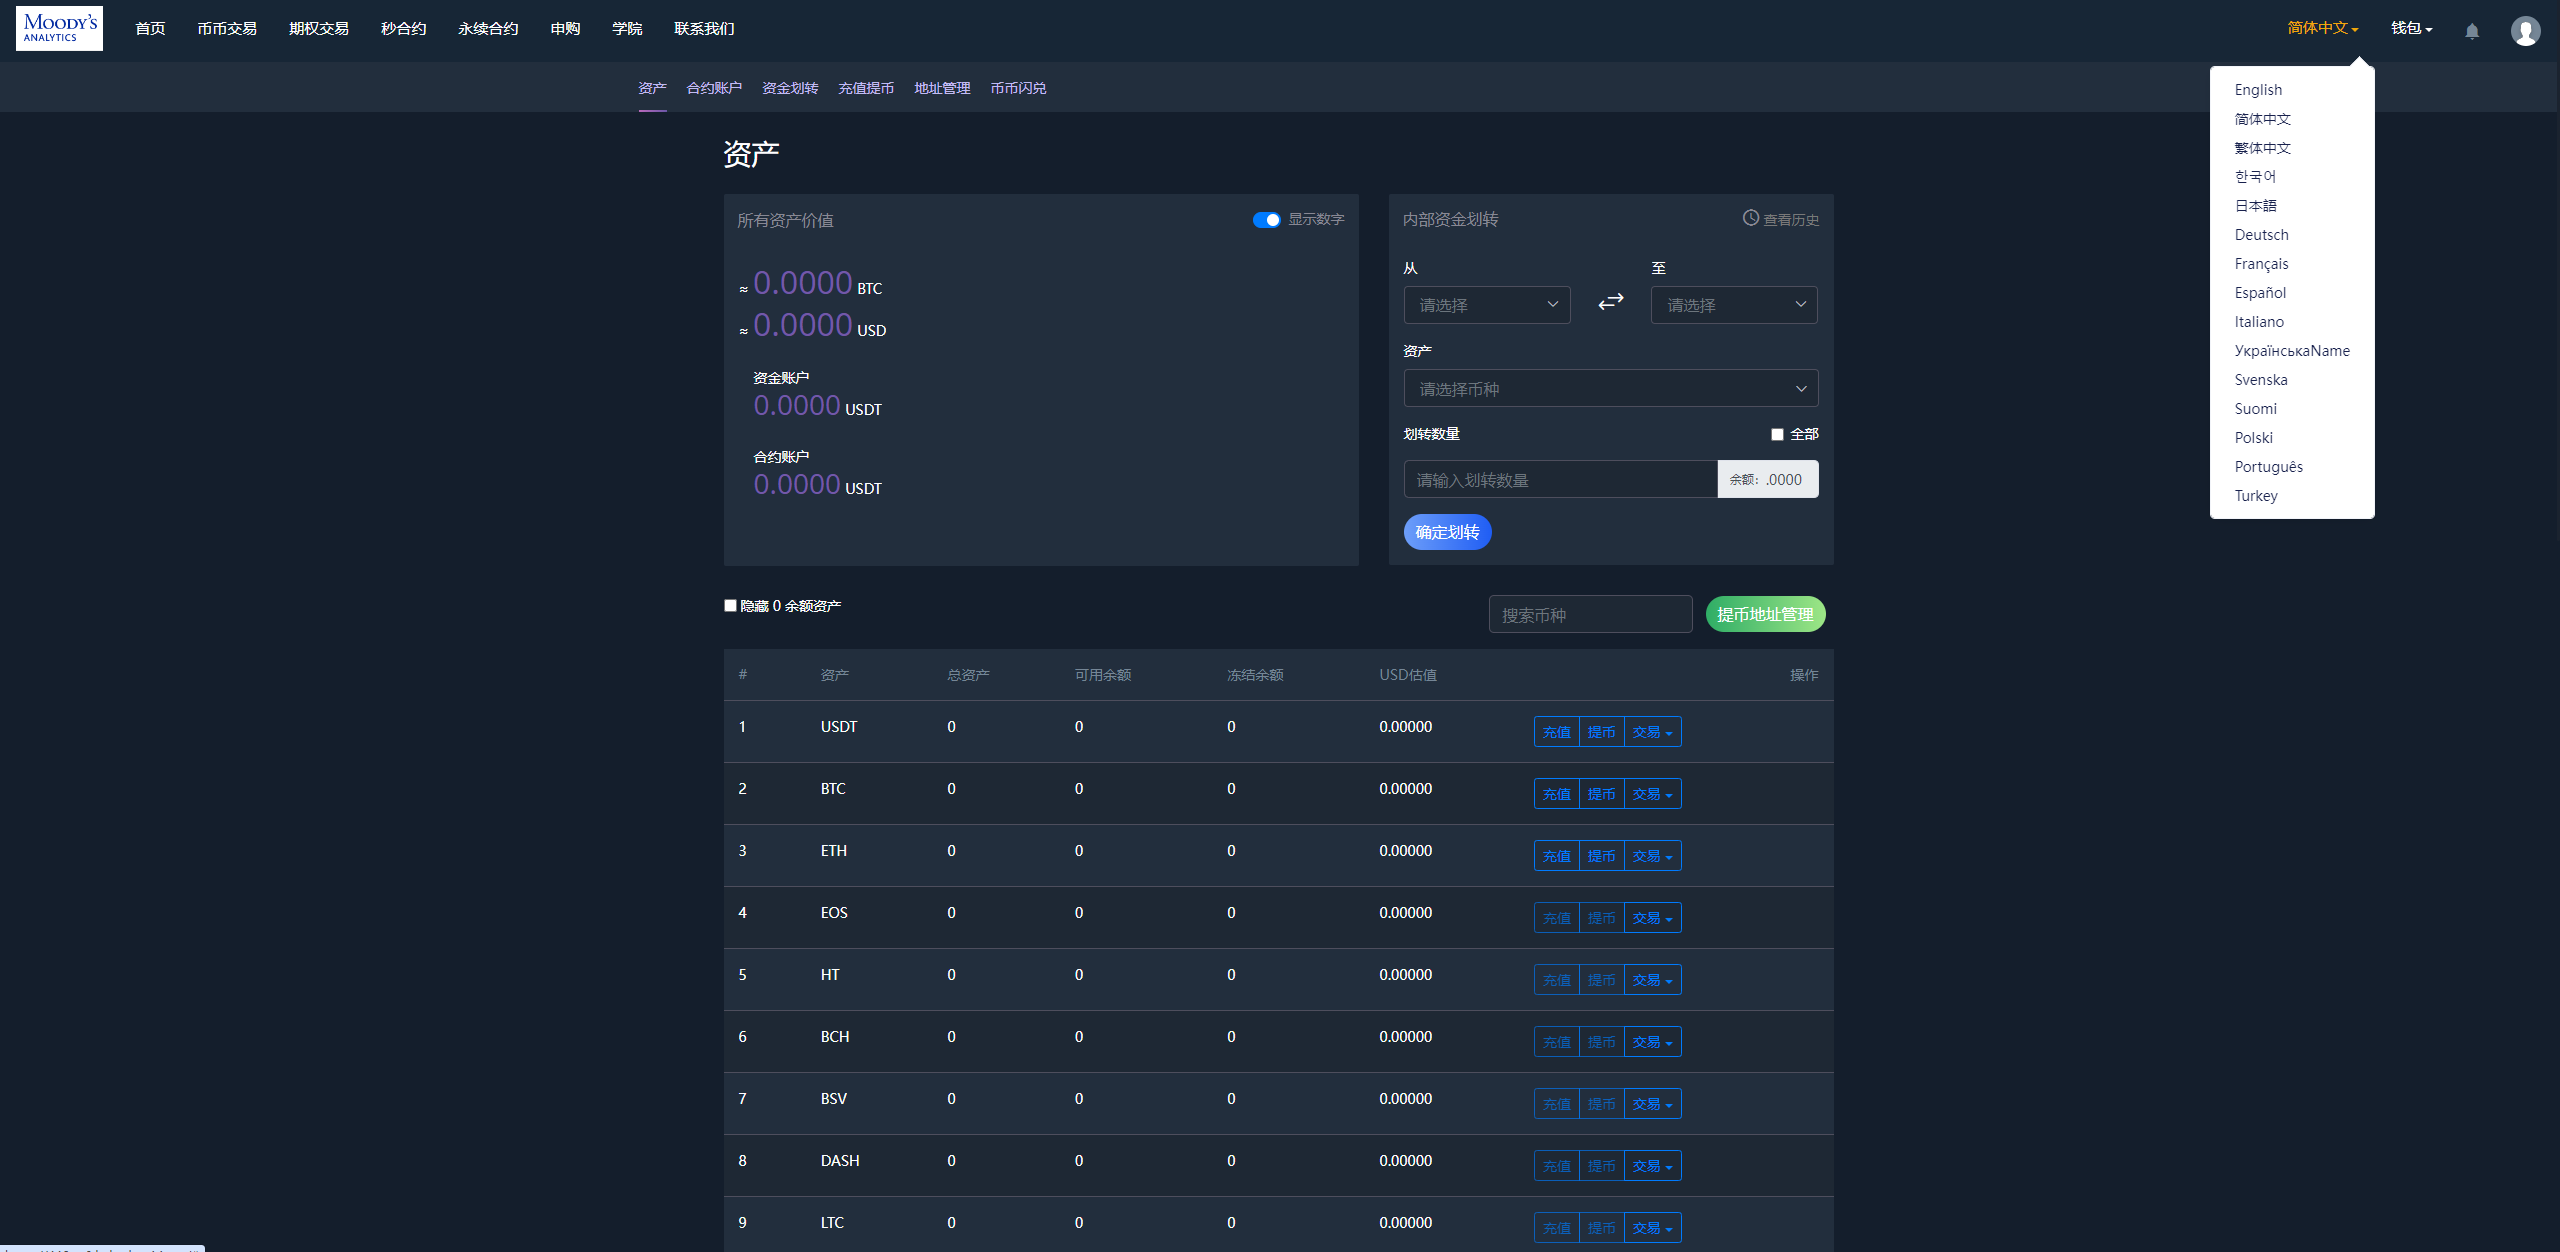The image size is (2560, 1252).
Task: Select the 资产 assets tab
Action: 651,88
